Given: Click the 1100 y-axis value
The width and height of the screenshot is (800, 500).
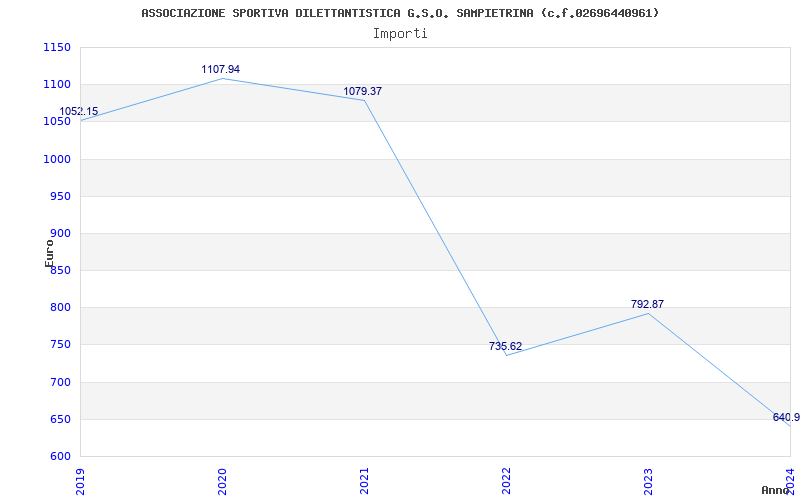Looking at the screenshot, I should pyautogui.click(x=57, y=85).
